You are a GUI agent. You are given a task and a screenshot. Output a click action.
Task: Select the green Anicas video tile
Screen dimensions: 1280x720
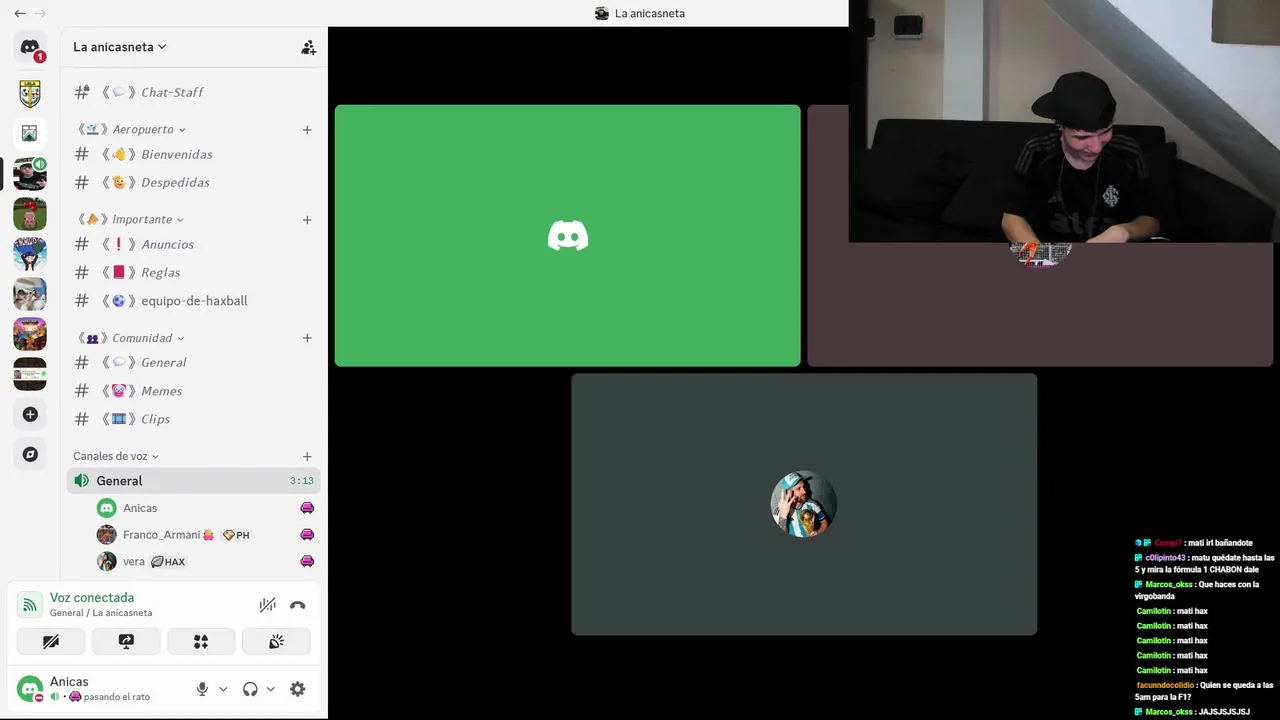[x=567, y=236]
